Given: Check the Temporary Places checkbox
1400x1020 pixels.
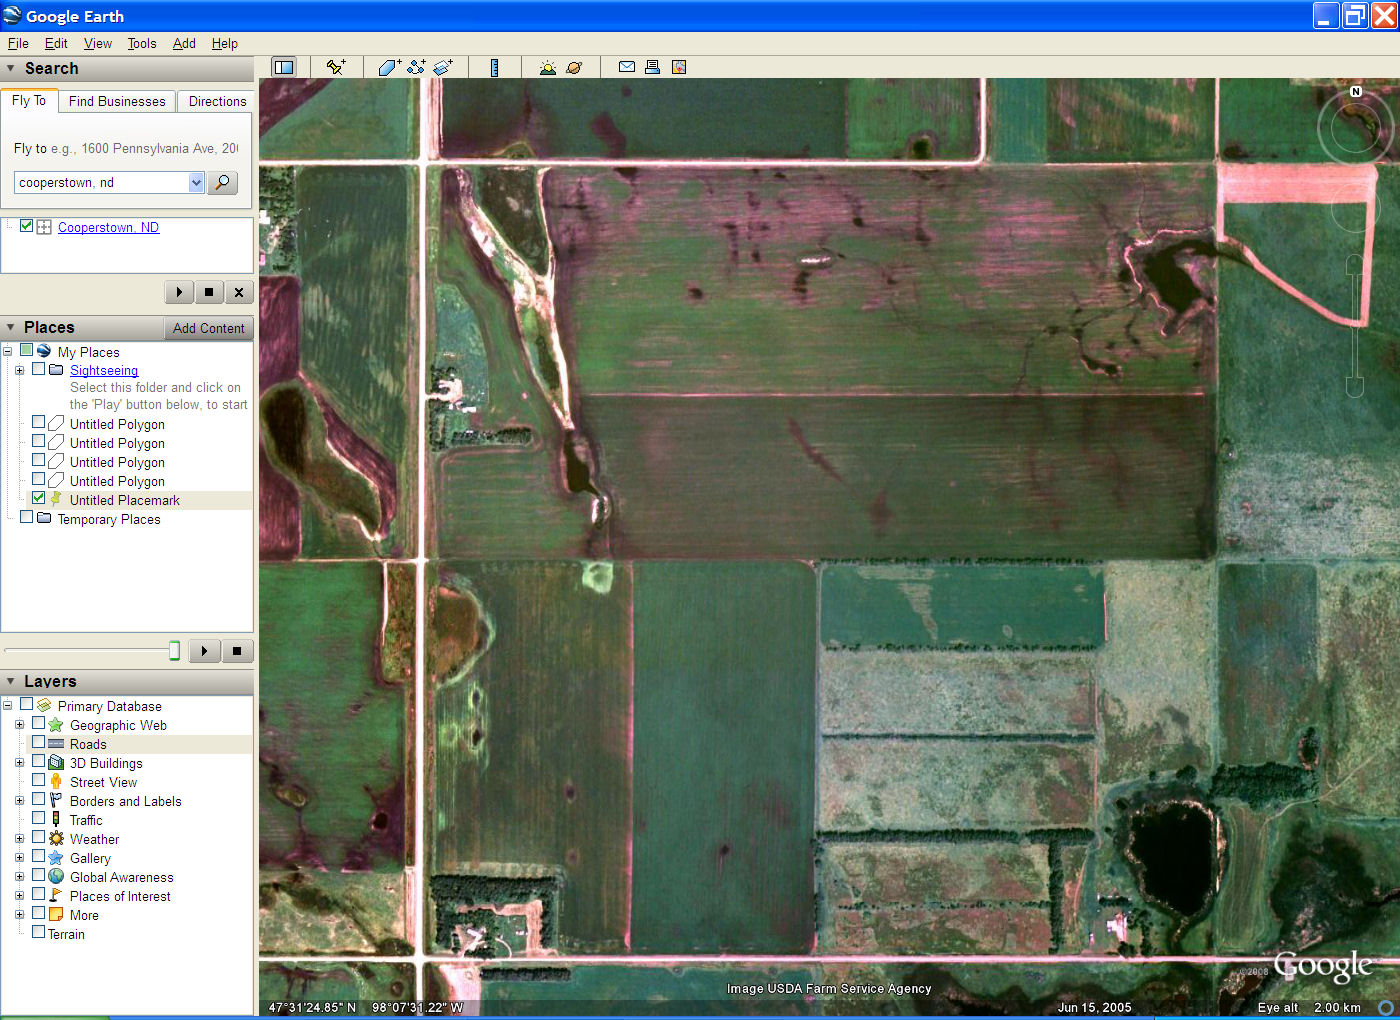Looking at the screenshot, I should pyautogui.click(x=26, y=517).
